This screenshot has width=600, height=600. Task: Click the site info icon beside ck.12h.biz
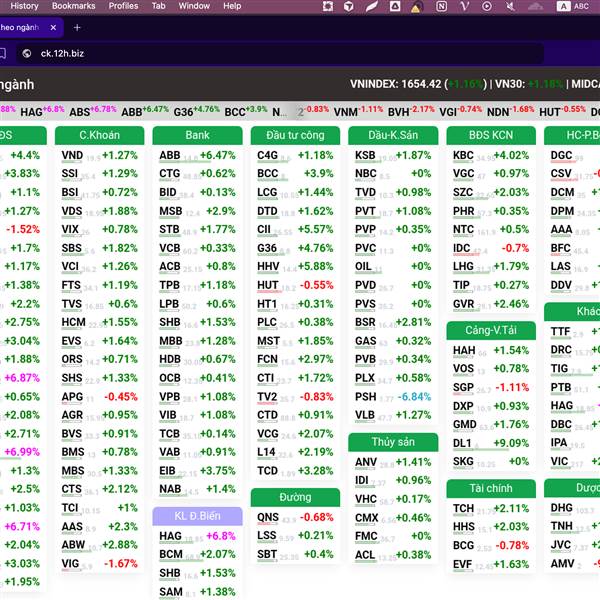click(x=26, y=54)
